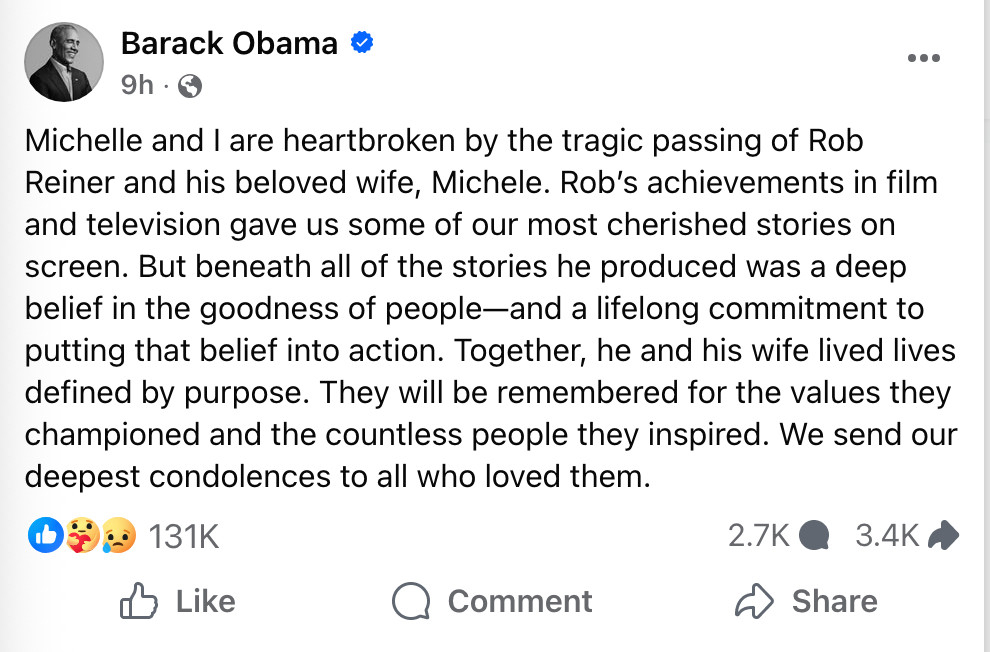Click the blue thumbs-up reaction emoji
990x652 pixels.
46,537
